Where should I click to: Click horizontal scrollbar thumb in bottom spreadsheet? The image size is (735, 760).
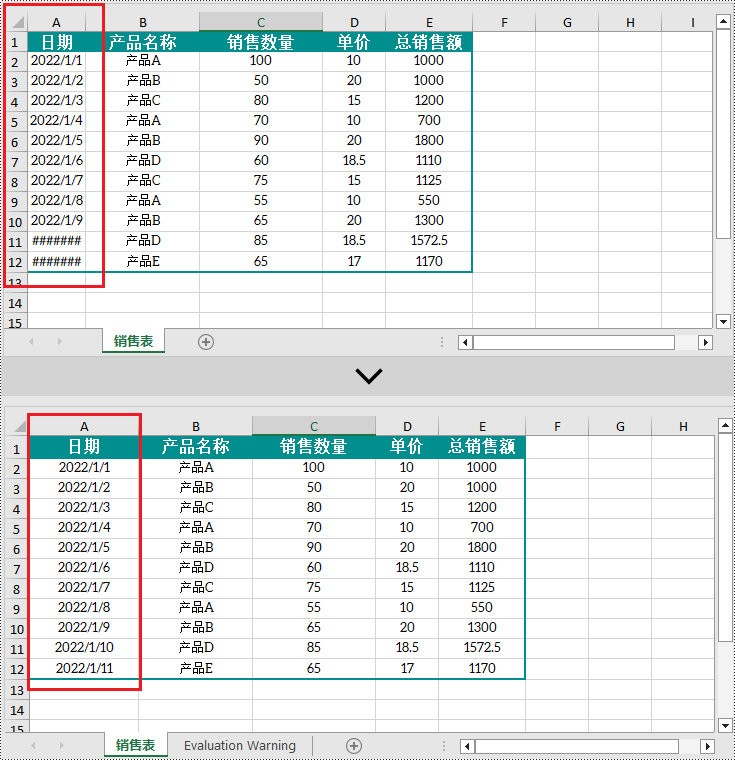tap(577, 746)
